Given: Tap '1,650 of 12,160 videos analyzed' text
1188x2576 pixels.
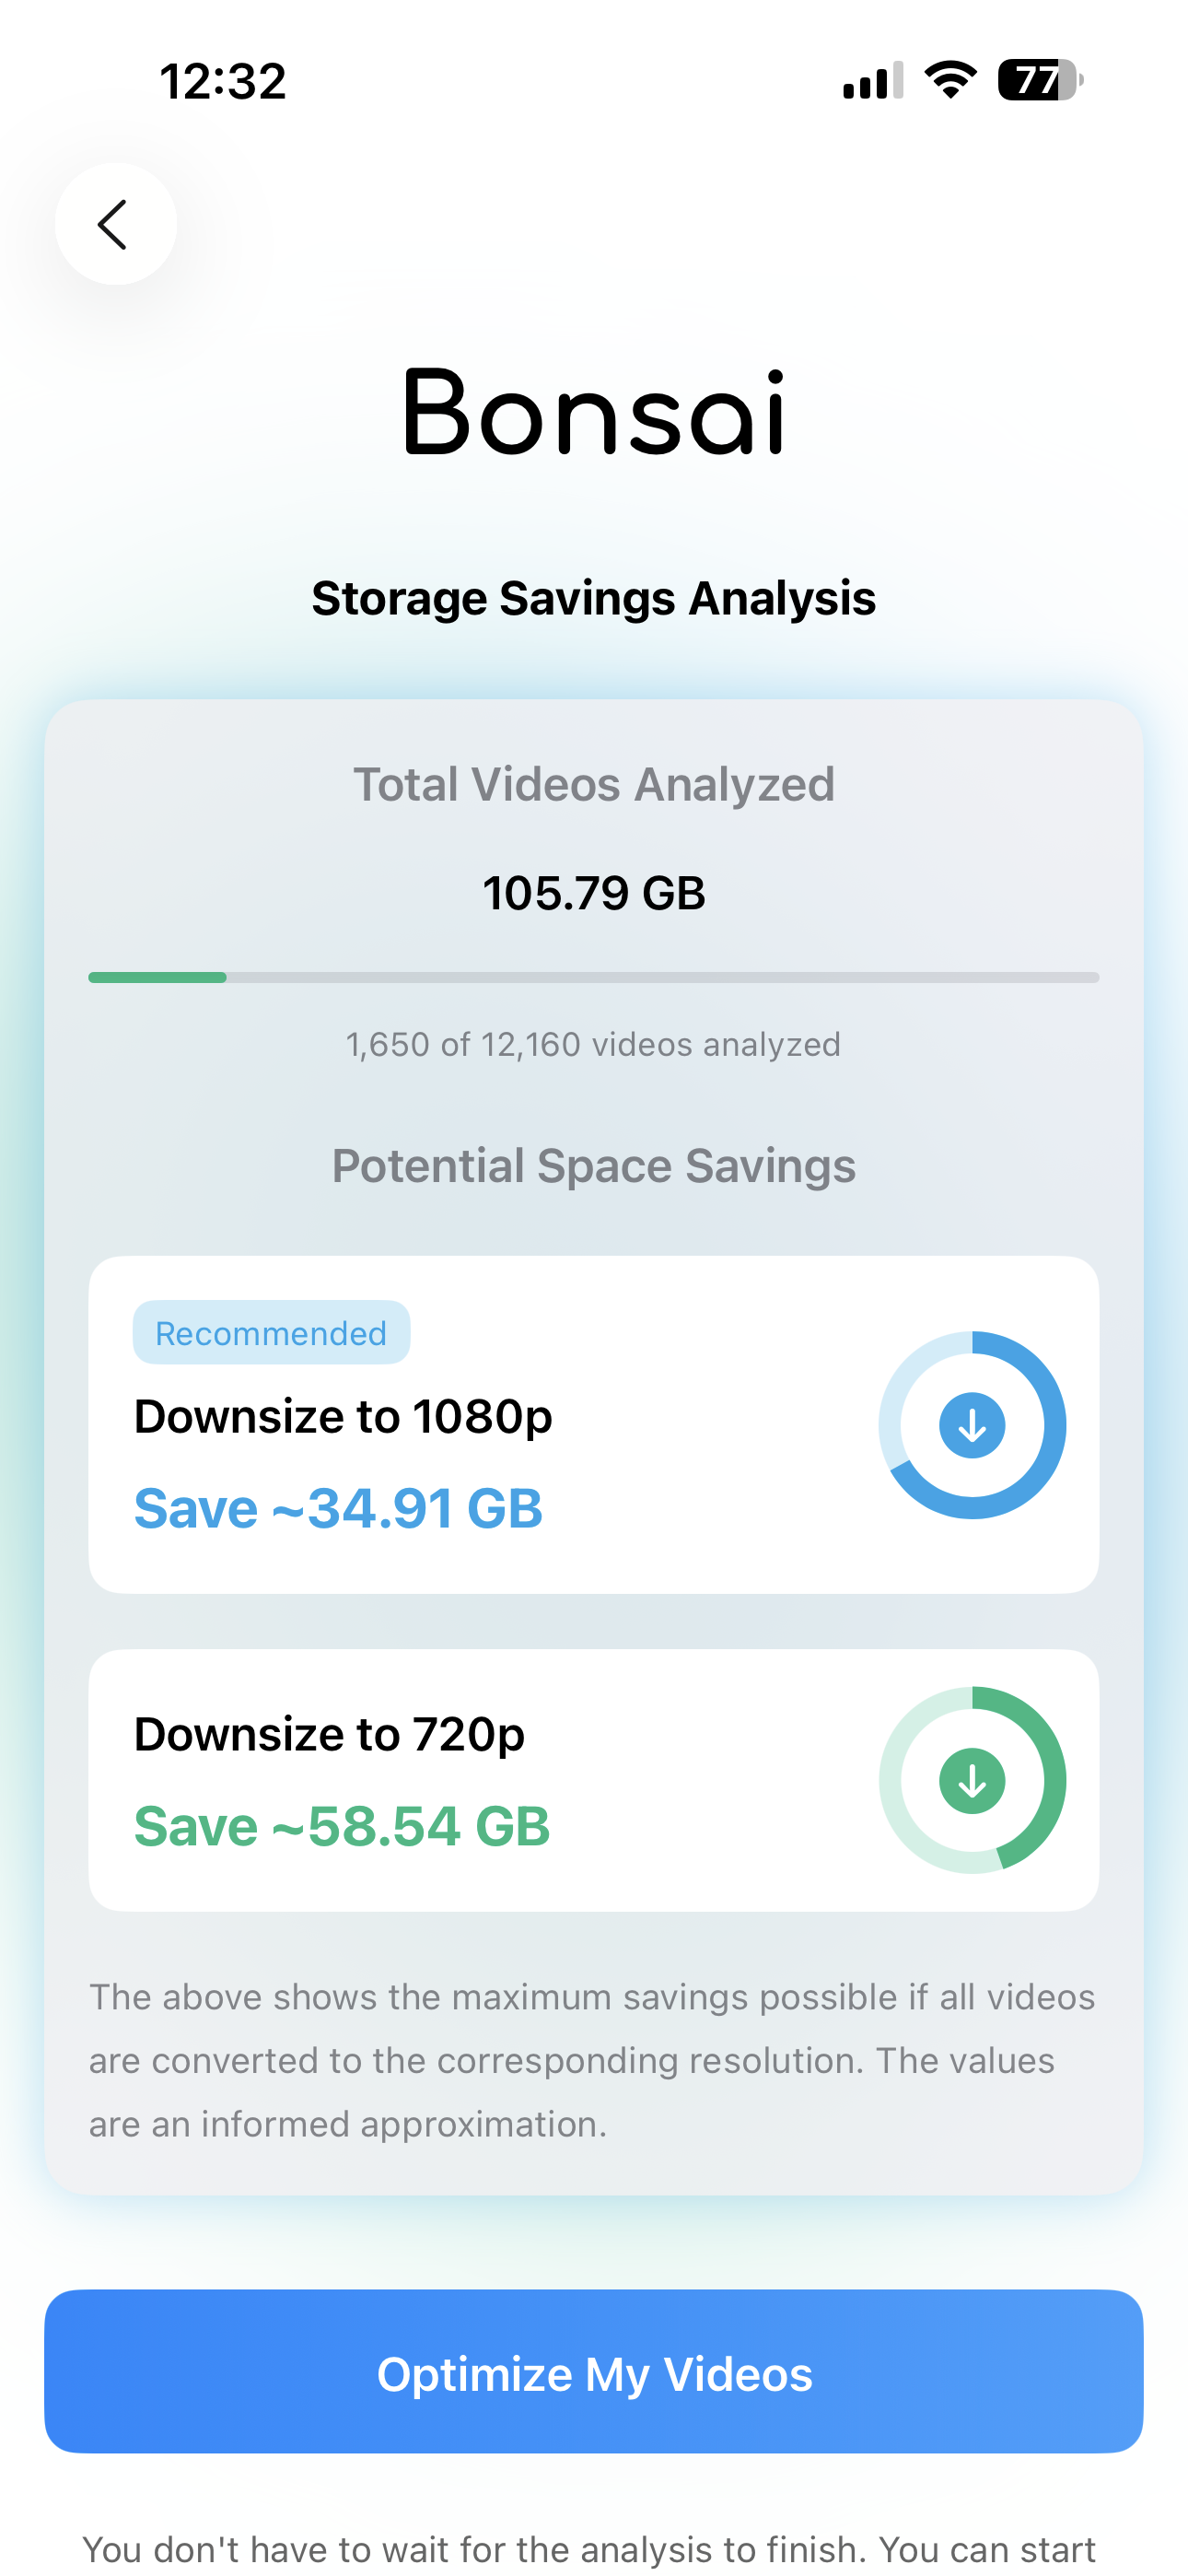Looking at the screenshot, I should coord(594,1044).
